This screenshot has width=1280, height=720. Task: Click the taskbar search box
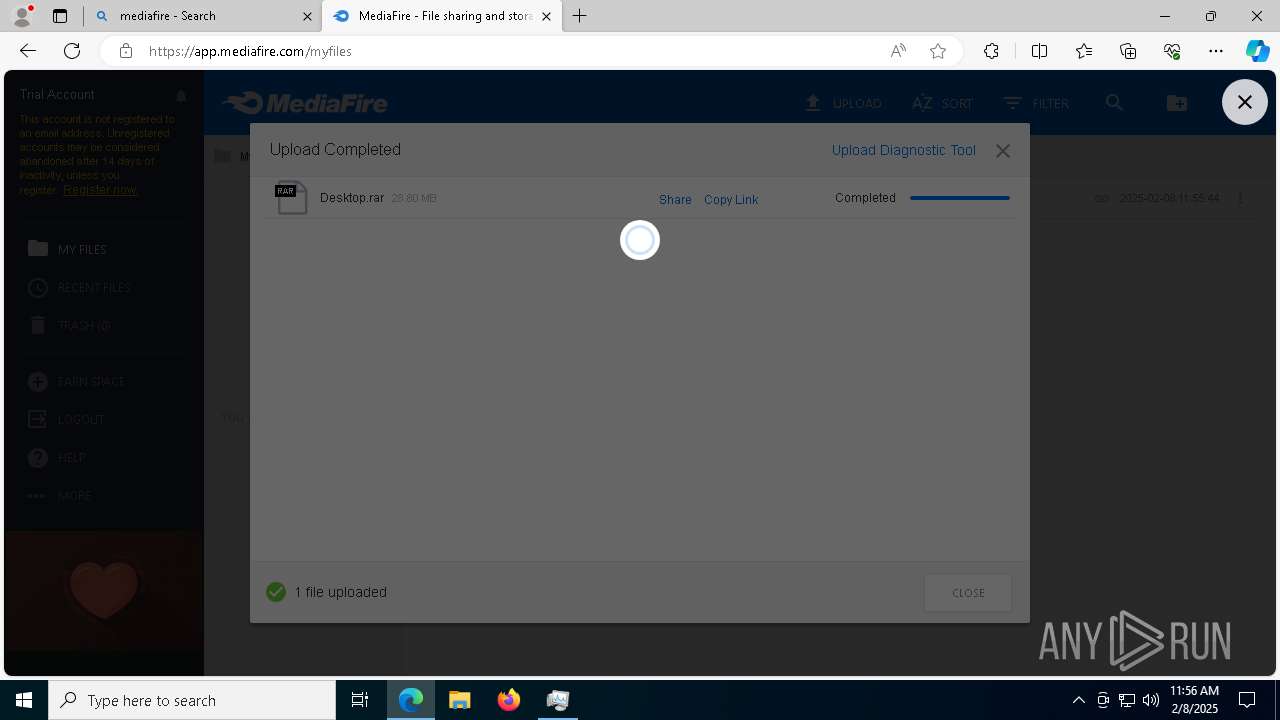[192, 700]
